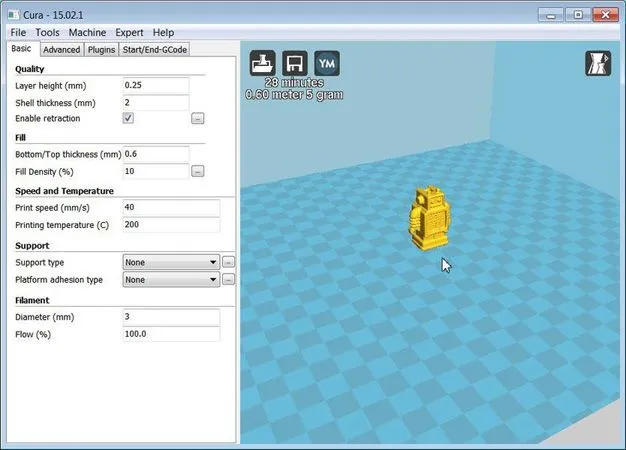Screen dimensions: 626x450
Task: Expand the Support type dropdown
Action: (x=171, y=262)
